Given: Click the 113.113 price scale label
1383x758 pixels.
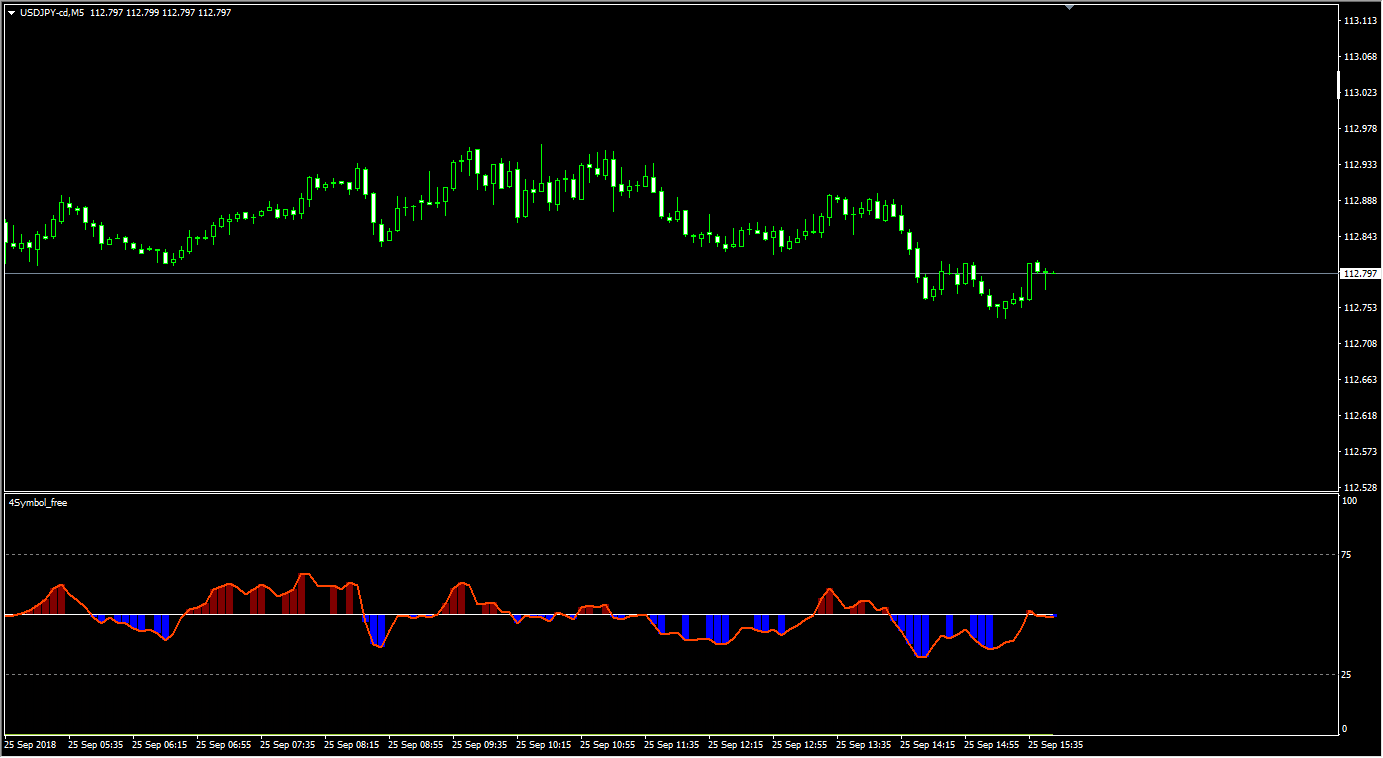Looking at the screenshot, I should point(1360,21).
